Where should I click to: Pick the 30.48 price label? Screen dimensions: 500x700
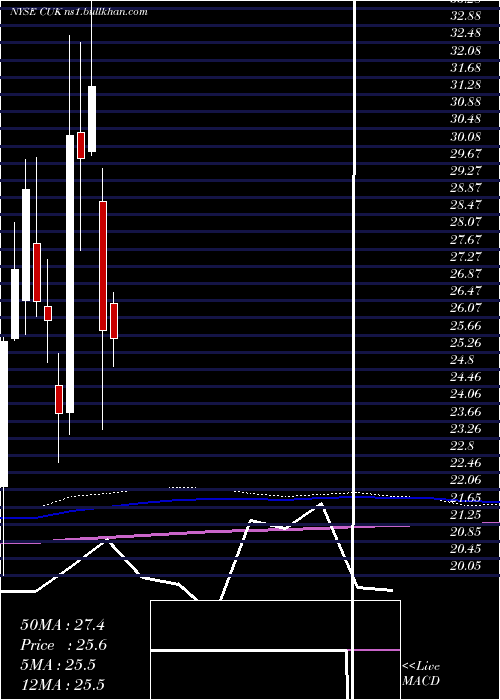tap(465, 119)
